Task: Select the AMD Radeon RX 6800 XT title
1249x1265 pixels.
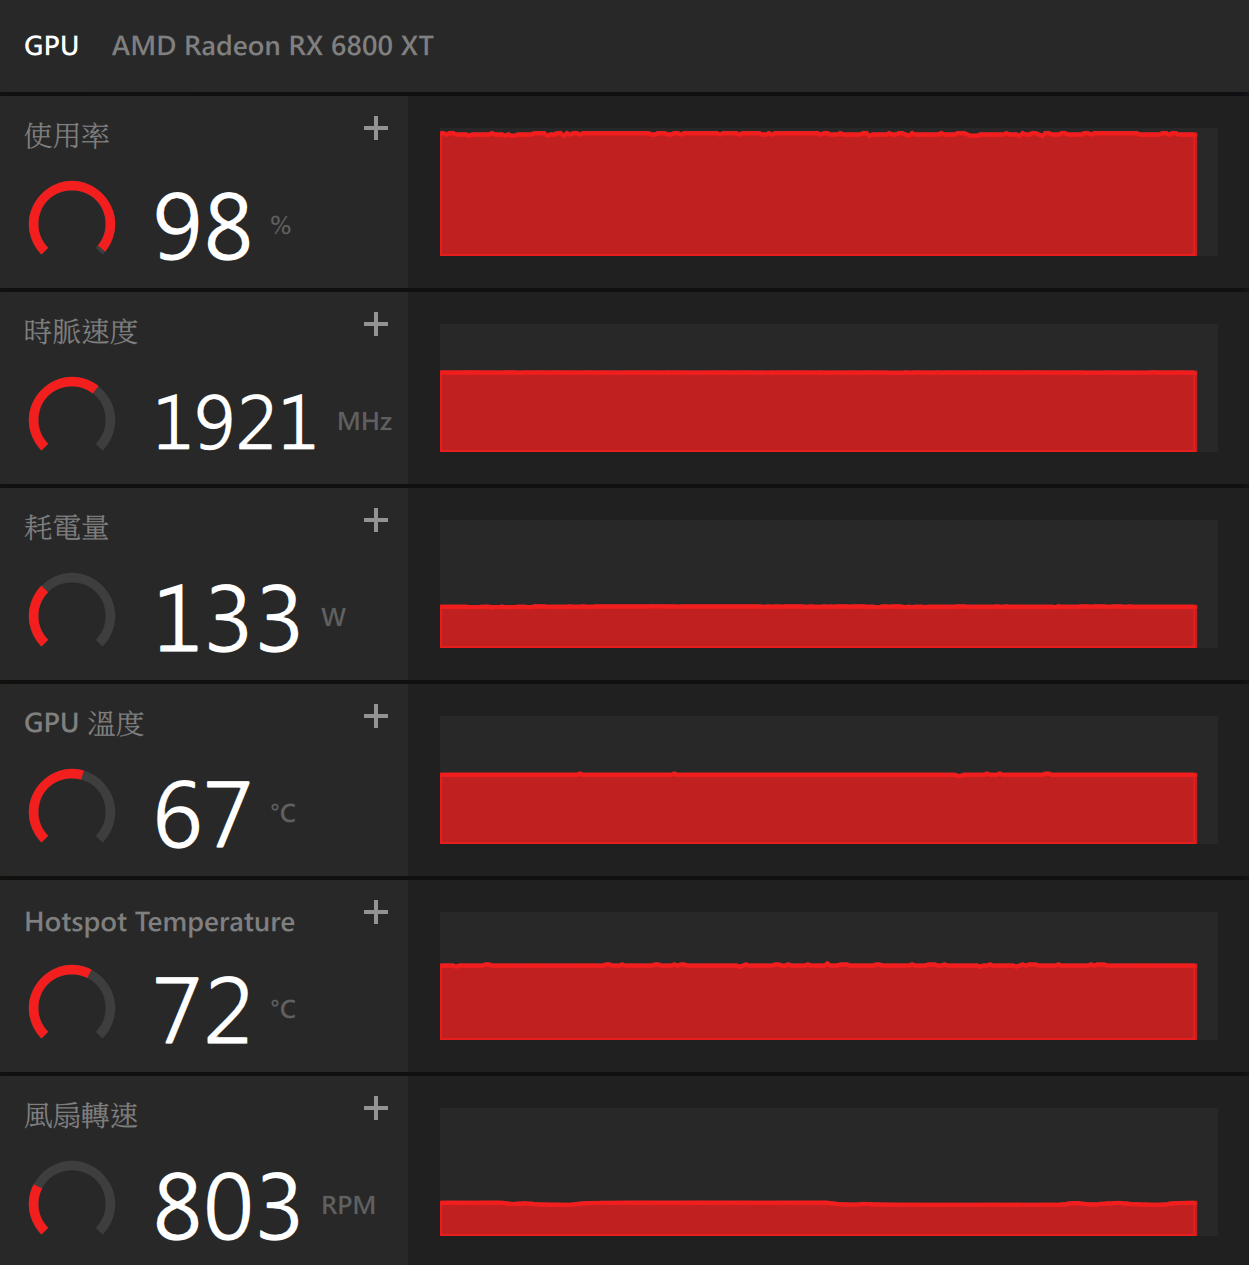Action: [273, 46]
